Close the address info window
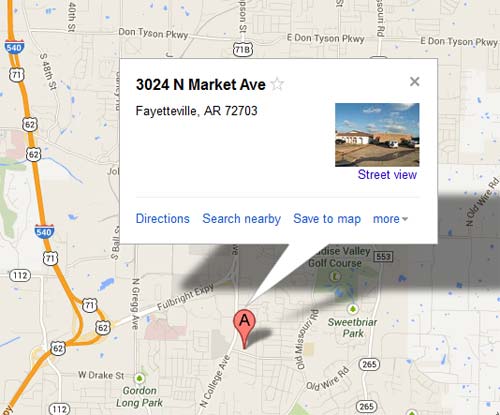This screenshot has height=415, width=500. (x=414, y=81)
